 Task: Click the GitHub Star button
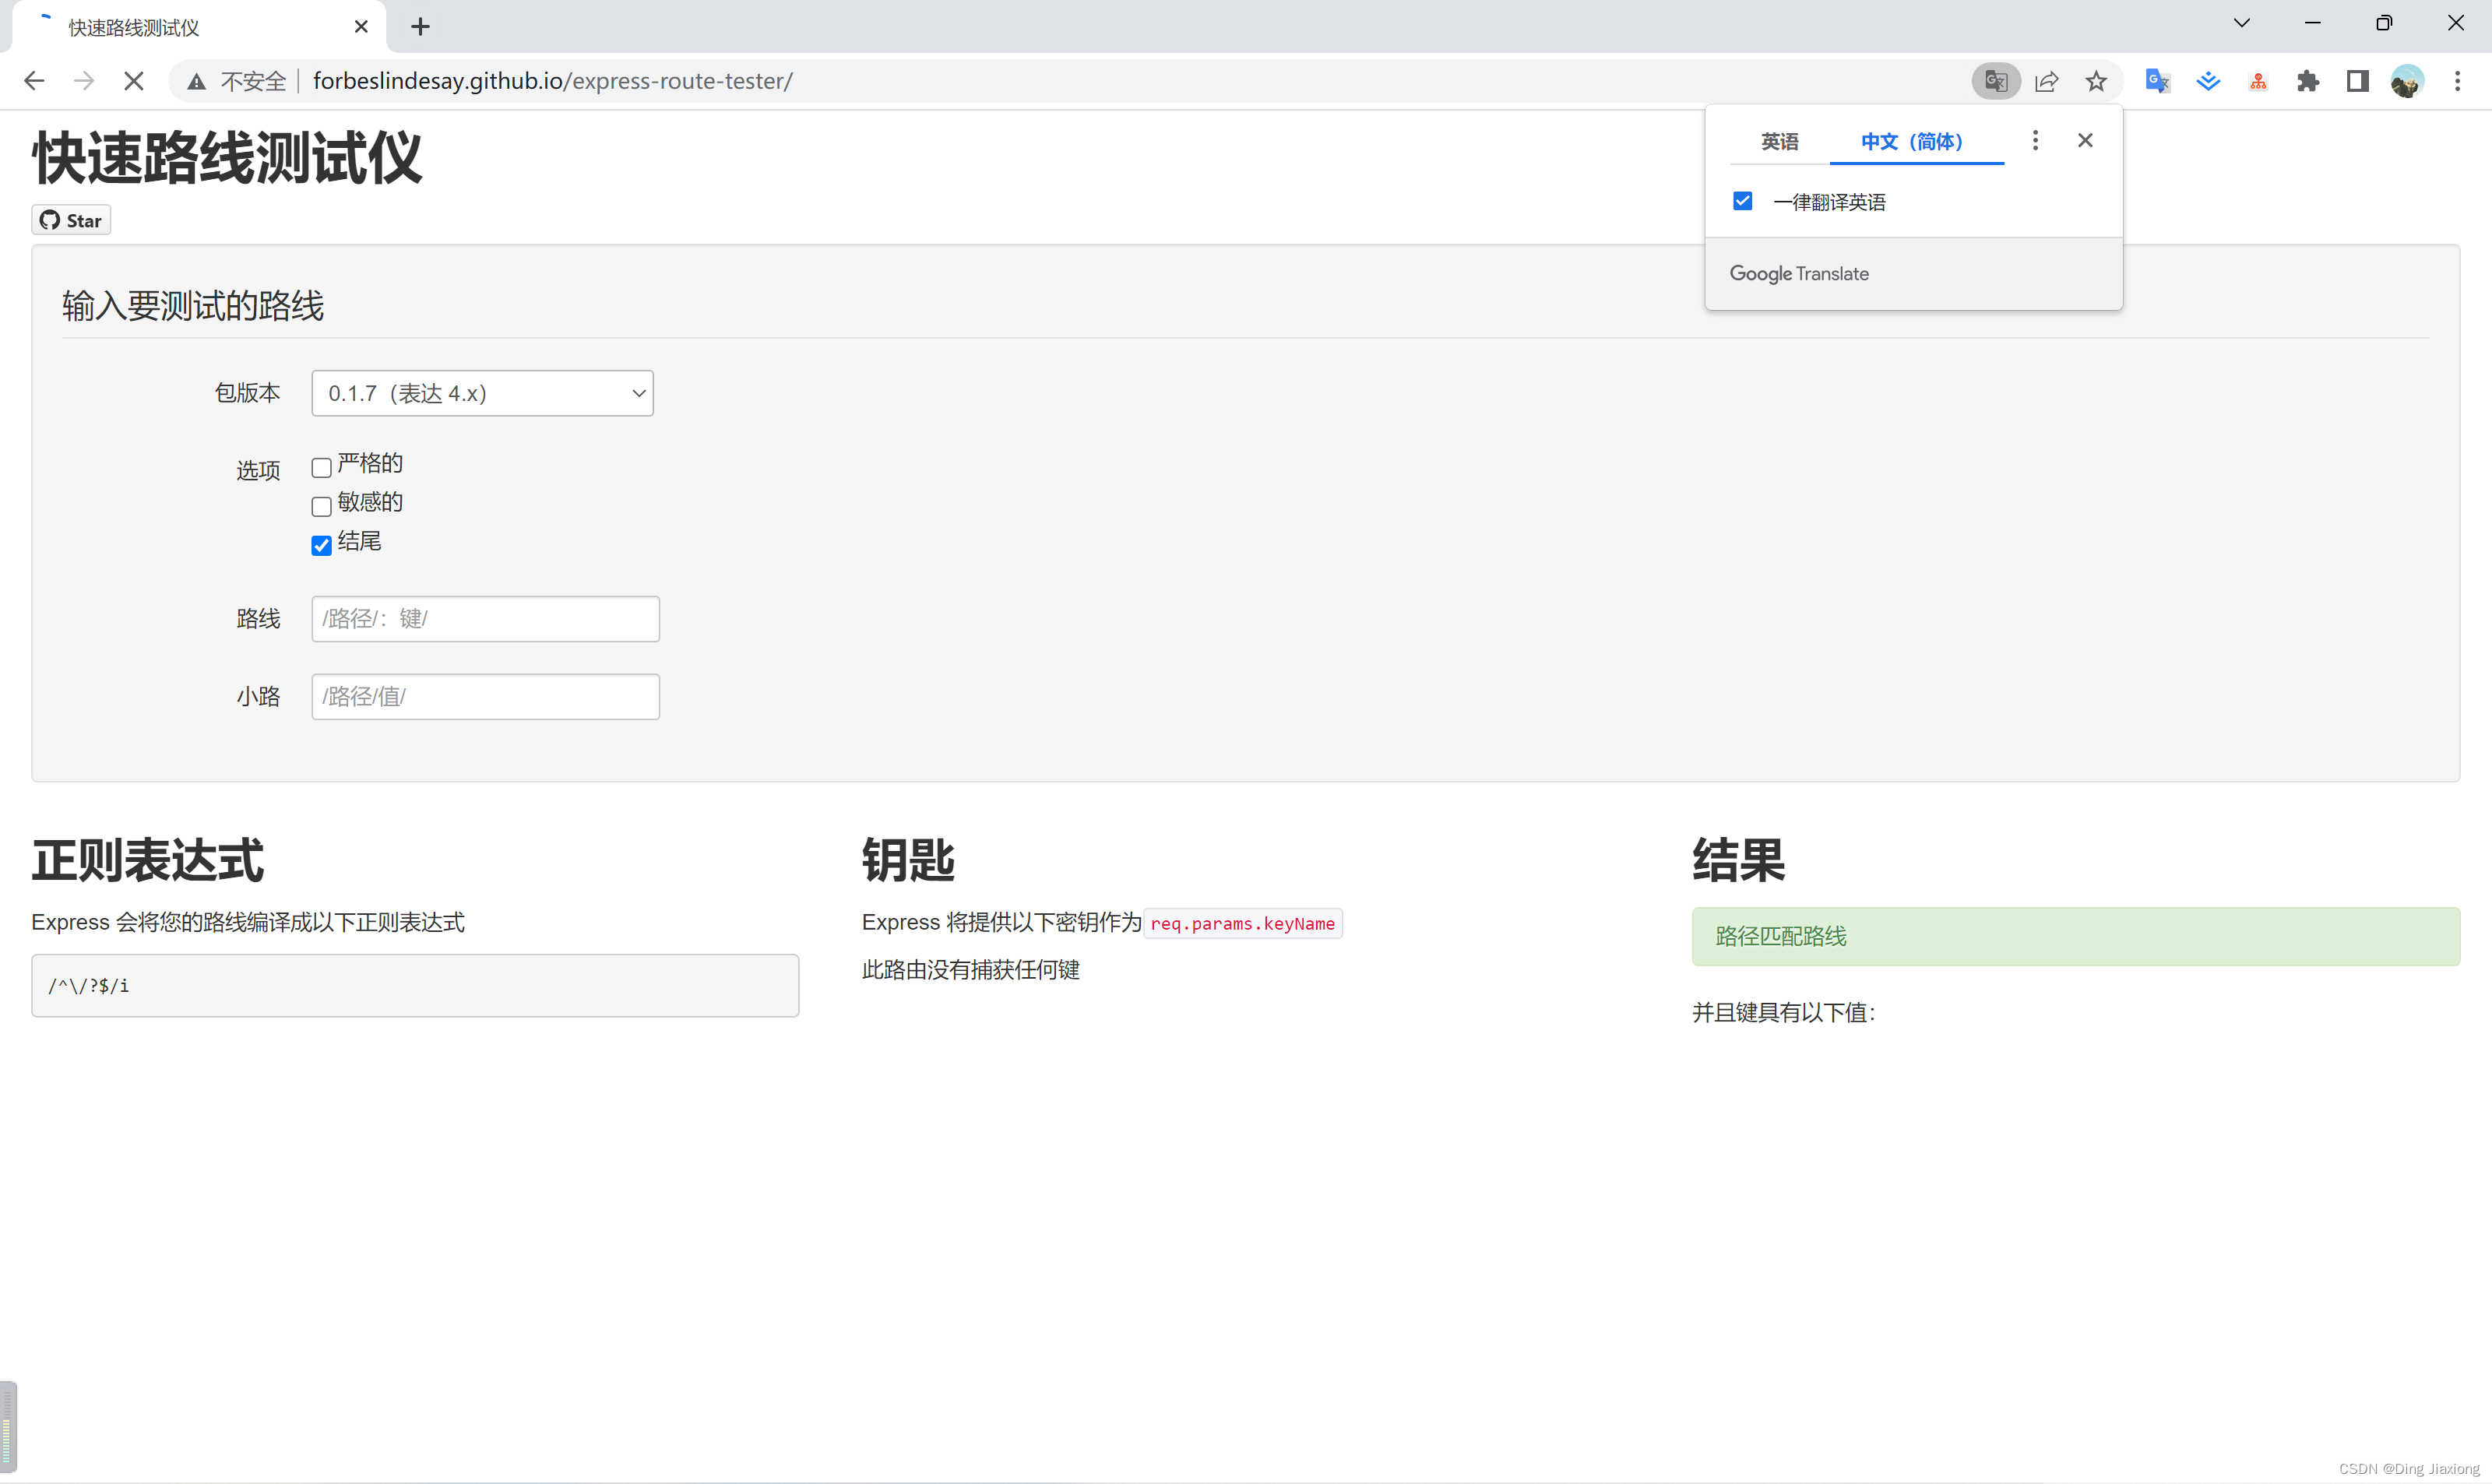click(71, 220)
